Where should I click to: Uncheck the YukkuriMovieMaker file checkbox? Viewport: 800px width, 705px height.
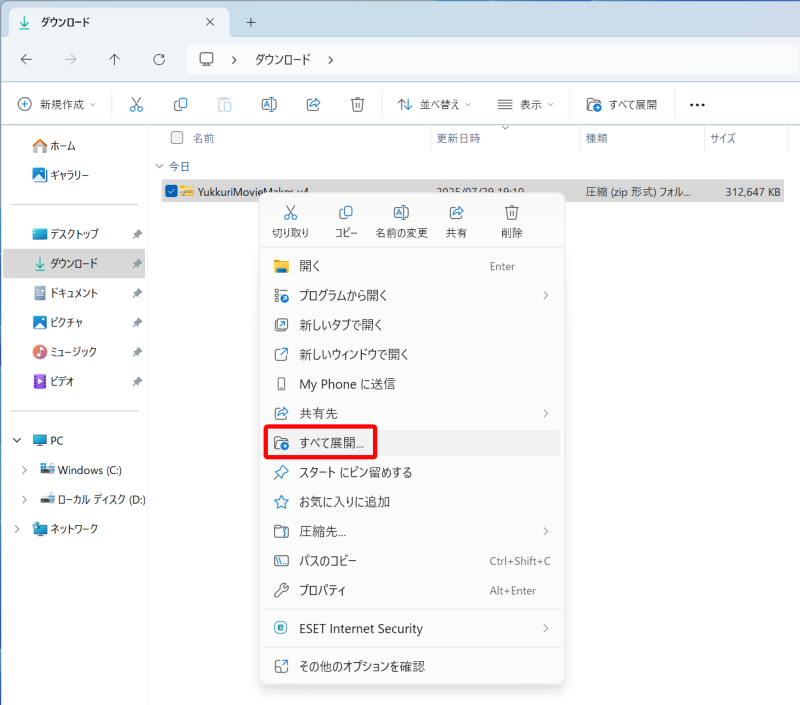pos(171,191)
